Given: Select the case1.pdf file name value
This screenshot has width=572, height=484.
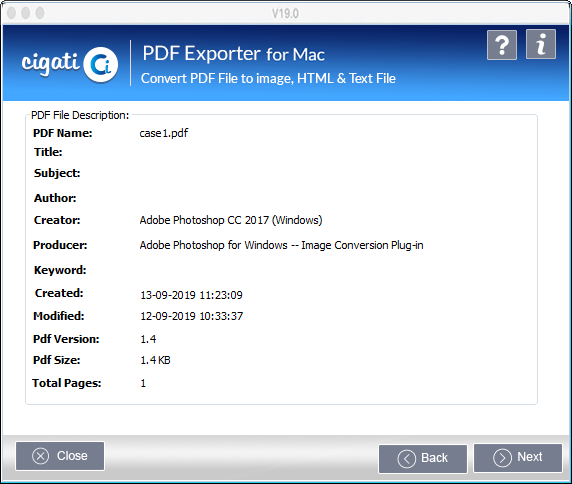Looking at the screenshot, I should point(164,133).
